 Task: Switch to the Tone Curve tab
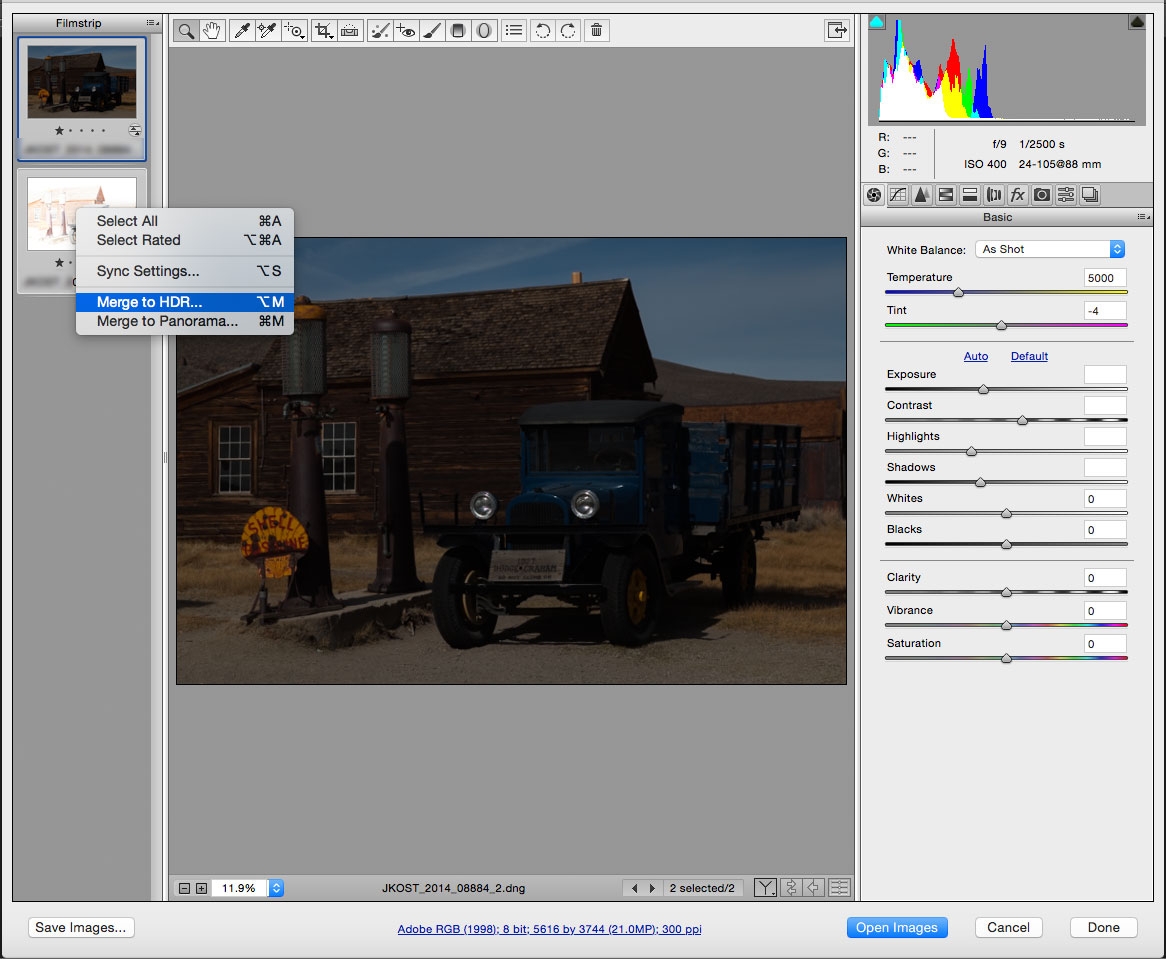tap(898, 195)
